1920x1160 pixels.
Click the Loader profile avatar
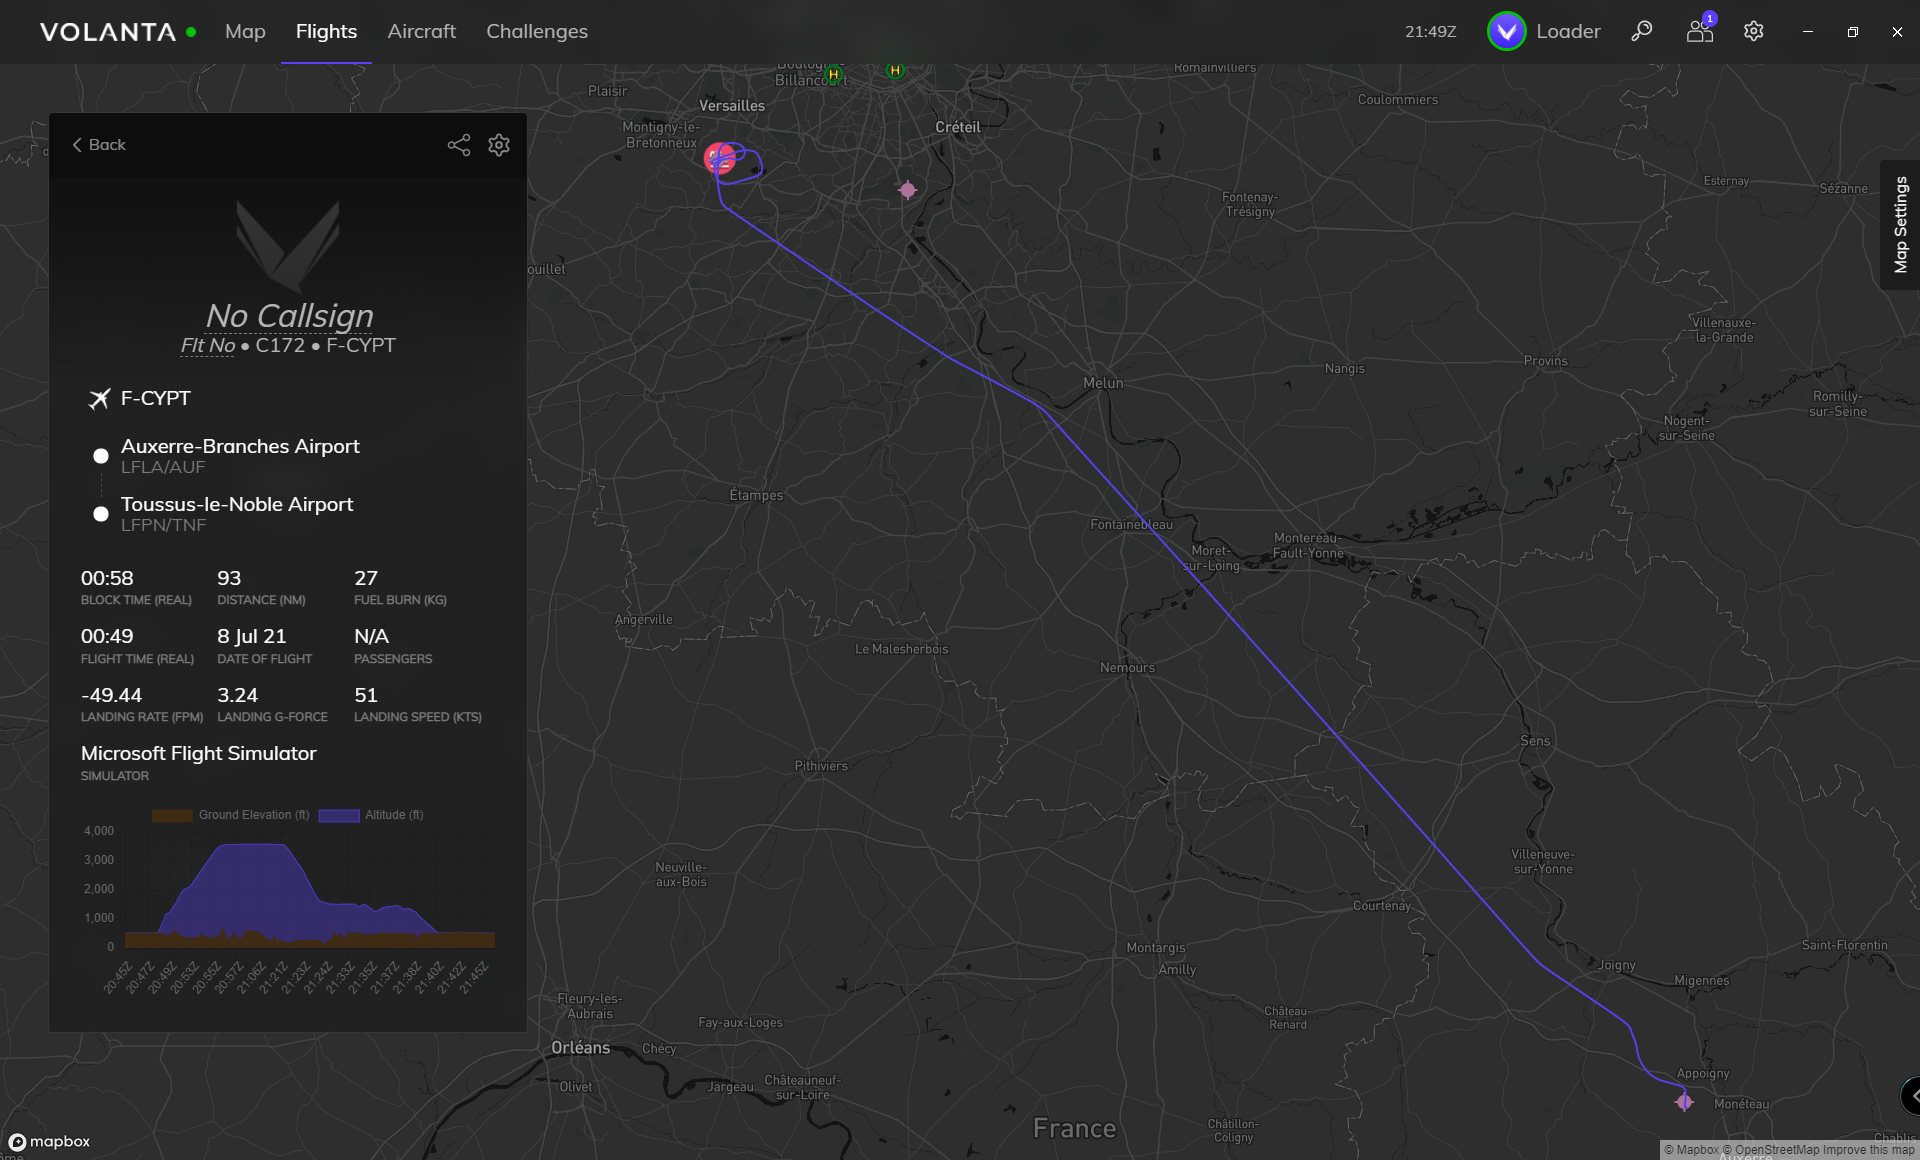[x=1506, y=31]
